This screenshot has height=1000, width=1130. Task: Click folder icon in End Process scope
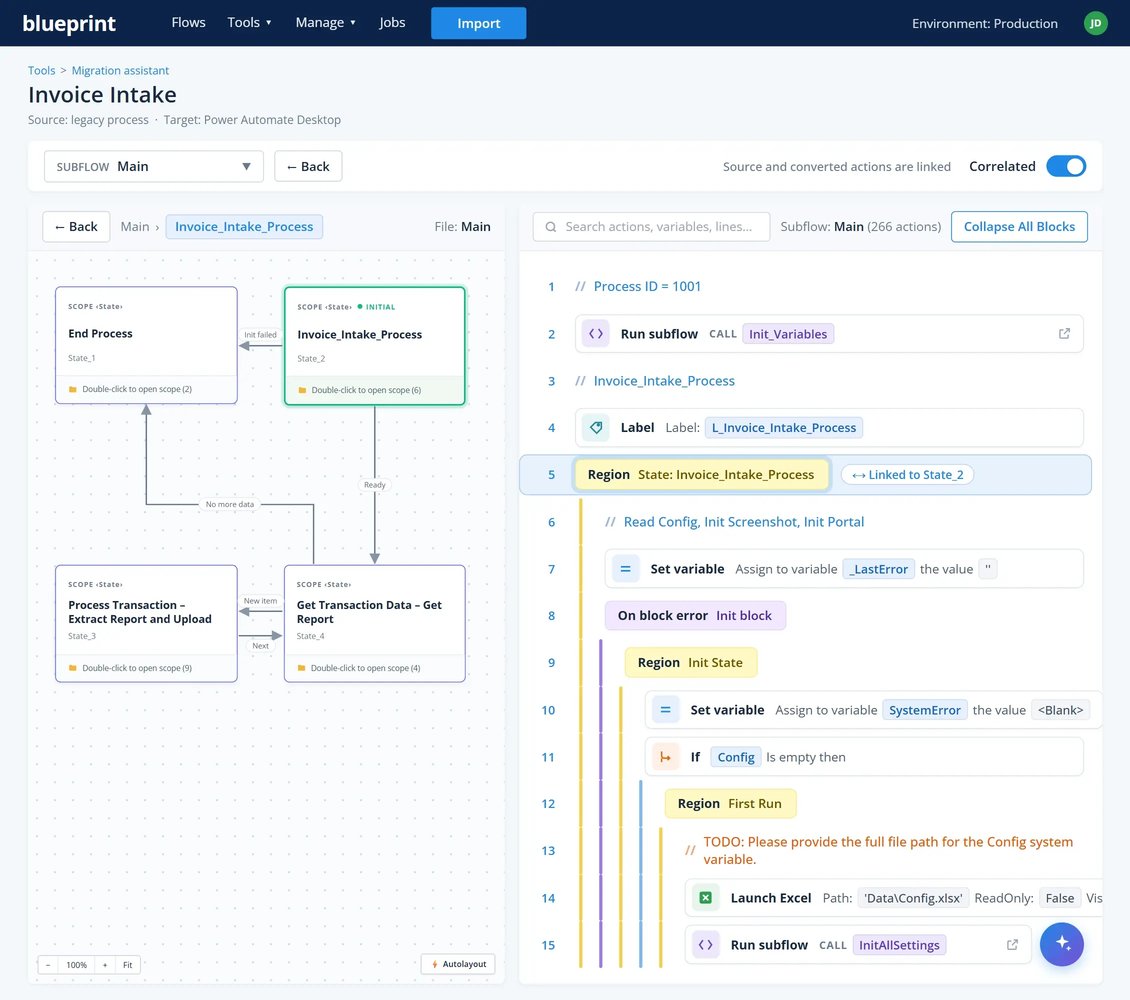pos(72,389)
